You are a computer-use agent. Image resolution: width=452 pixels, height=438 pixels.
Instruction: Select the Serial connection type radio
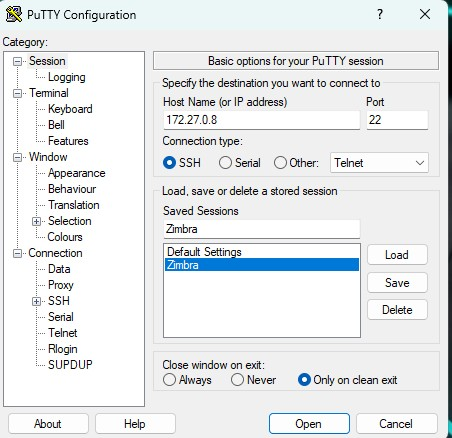[x=225, y=163]
